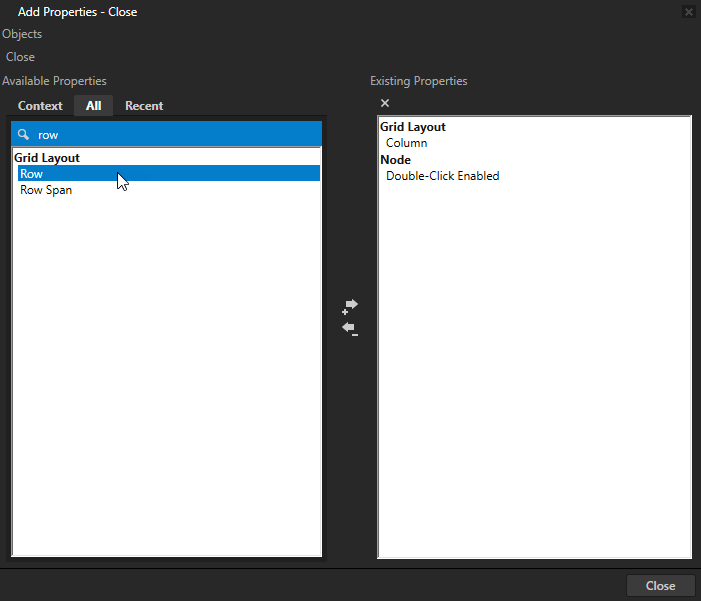Click Grid Layout group in Existing Properties
Screen dimensions: 701x601
pos(413,127)
